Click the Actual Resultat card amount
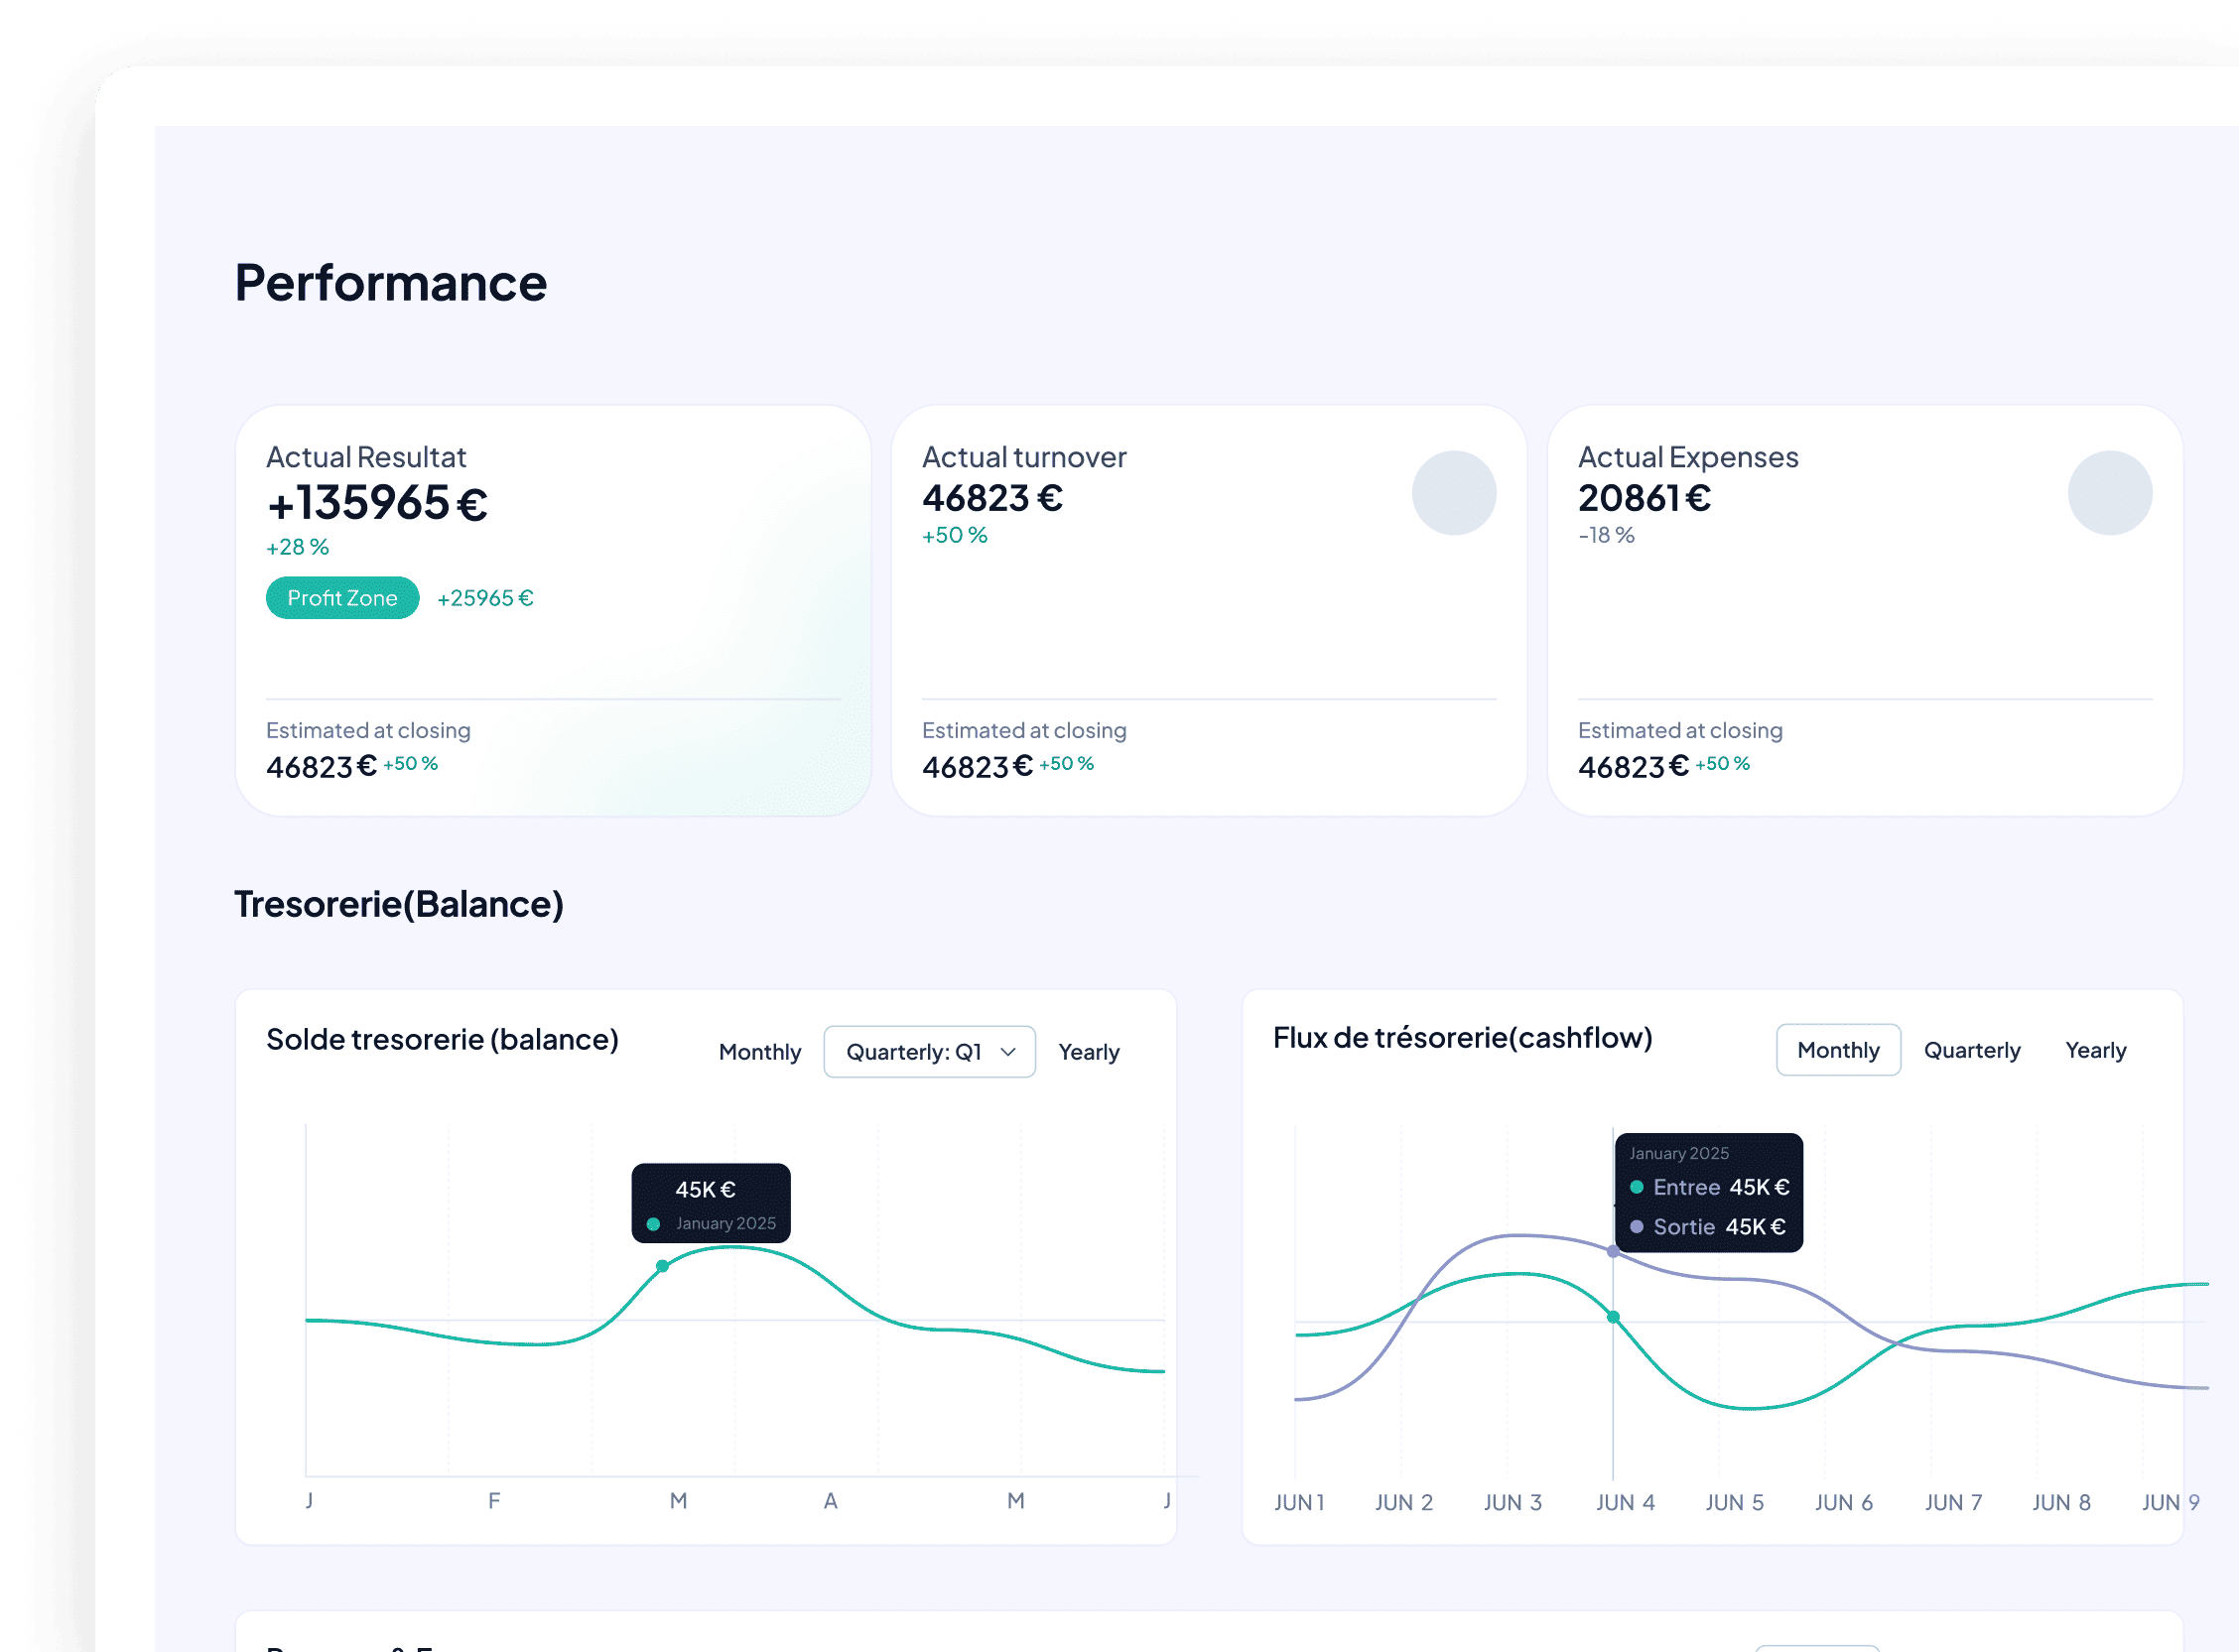The width and height of the screenshot is (2239, 1652). coord(377,503)
